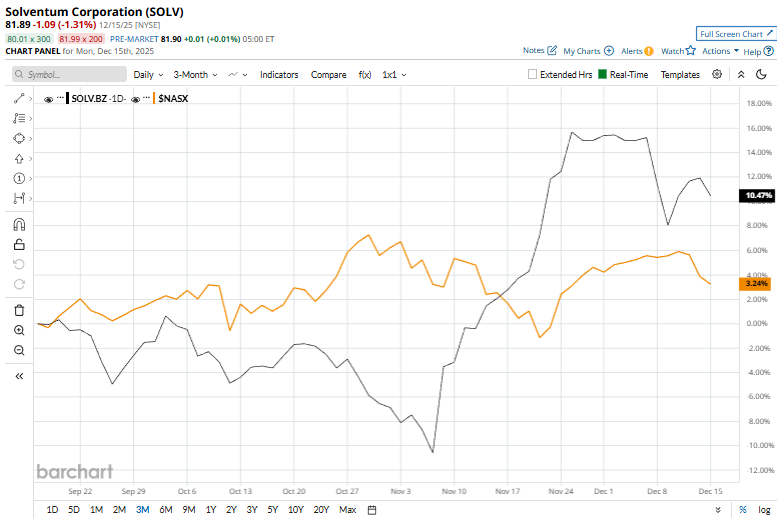Select the numbered annotation tool
The image size is (777, 527).
pyautogui.click(x=19, y=178)
